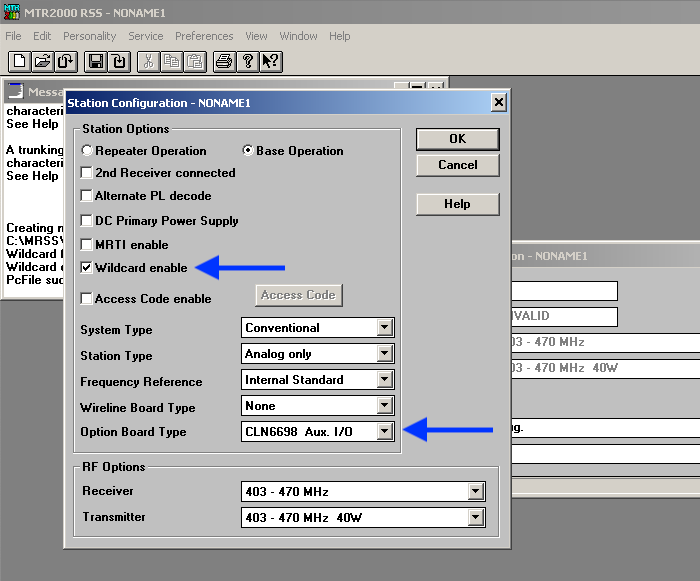This screenshot has width=700, height=581.
Task: Uncheck the Wildcard enable checkbox
Action: 86,268
